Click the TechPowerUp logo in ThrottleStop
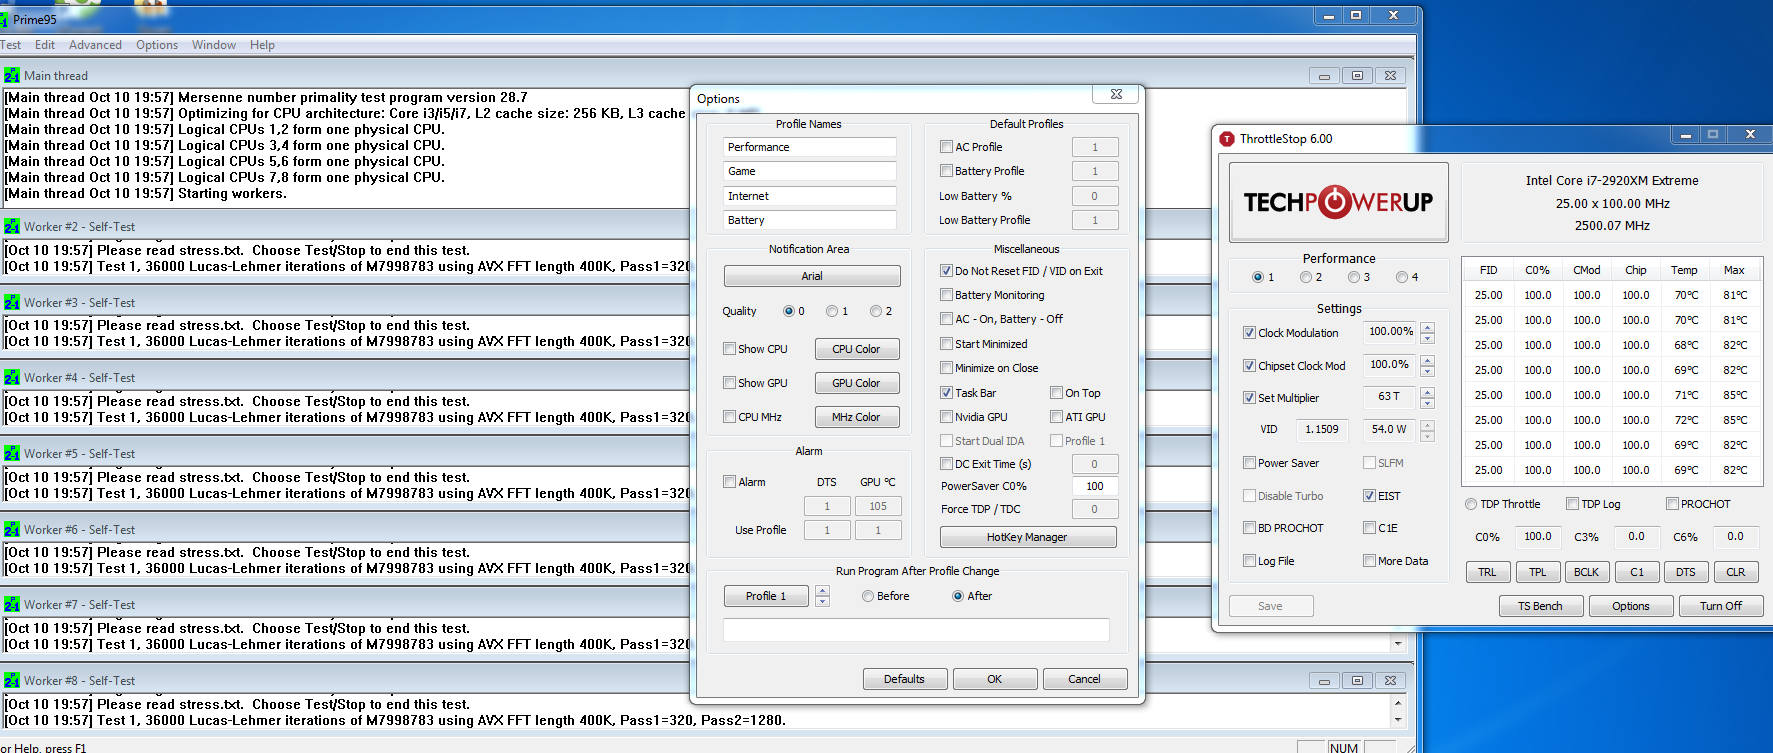Image resolution: width=1773 pixels, height=753 pixels. pos(1338,202)
